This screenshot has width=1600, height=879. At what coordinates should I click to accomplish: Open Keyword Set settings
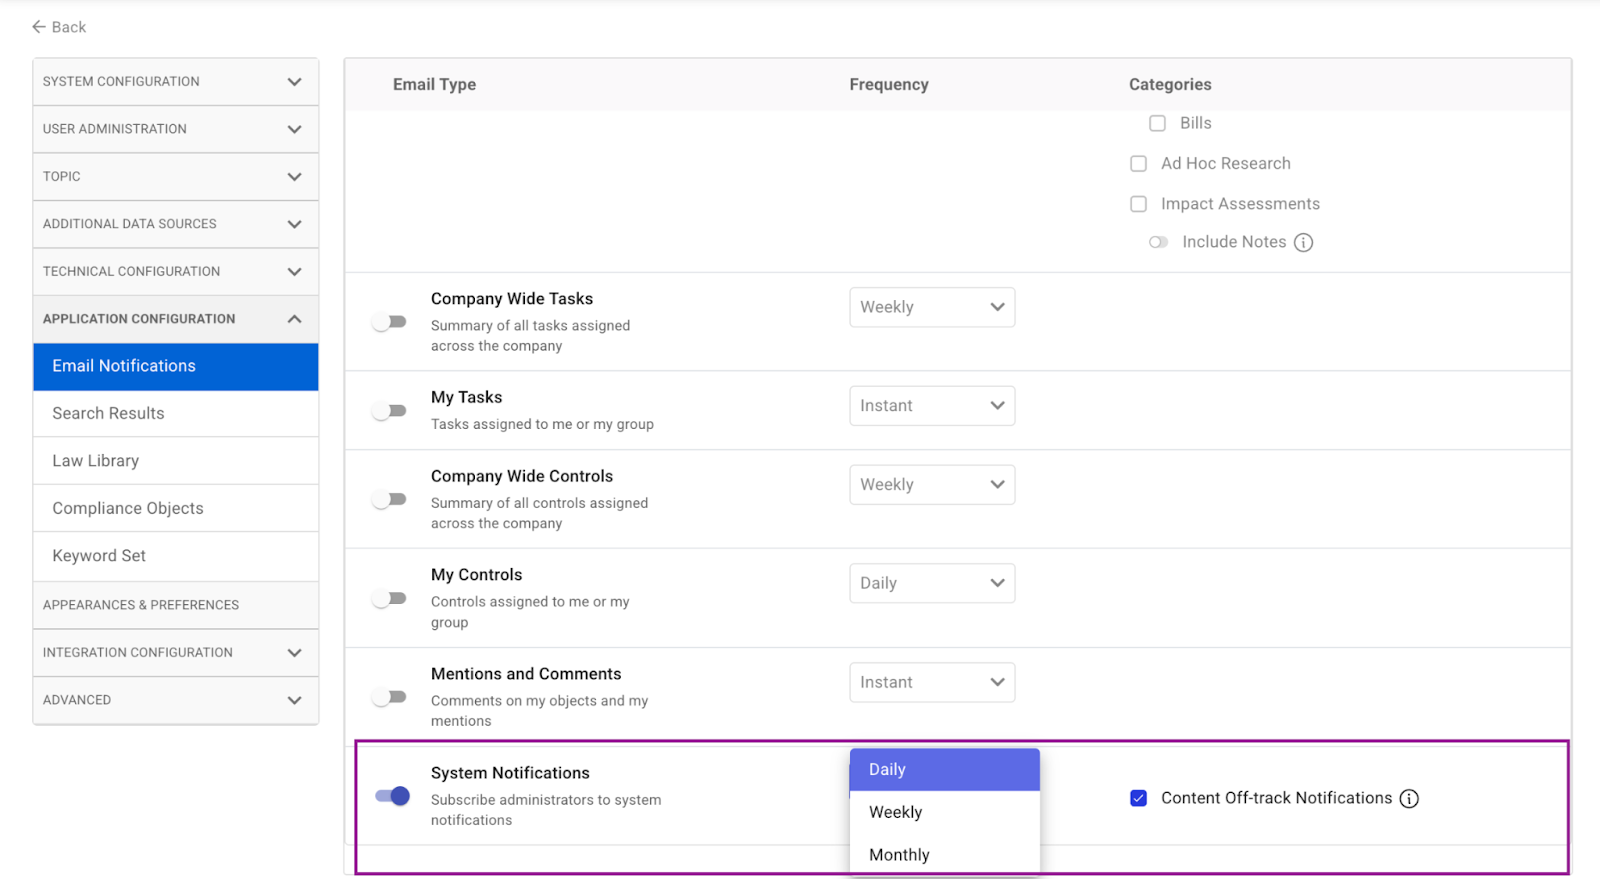[176, 556]
